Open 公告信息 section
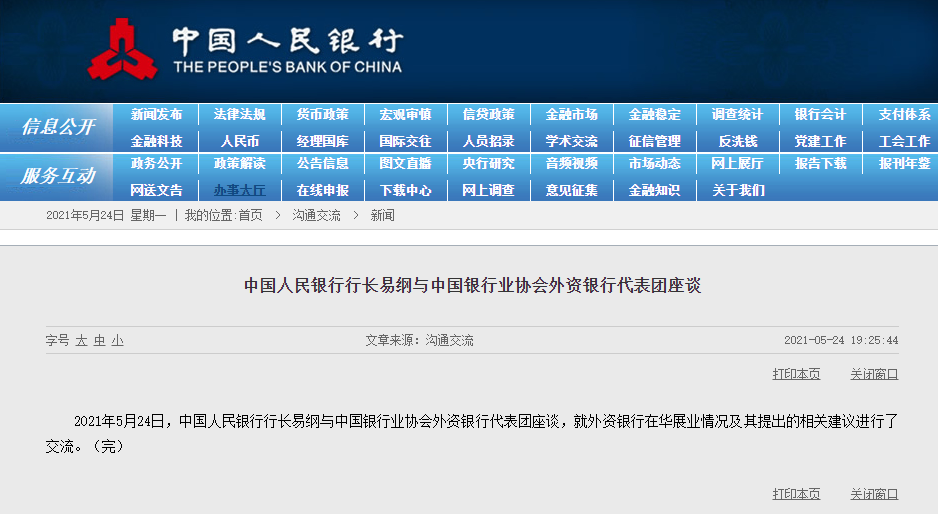The height and width of the screenshot is (514, 938). pos(322,163)
